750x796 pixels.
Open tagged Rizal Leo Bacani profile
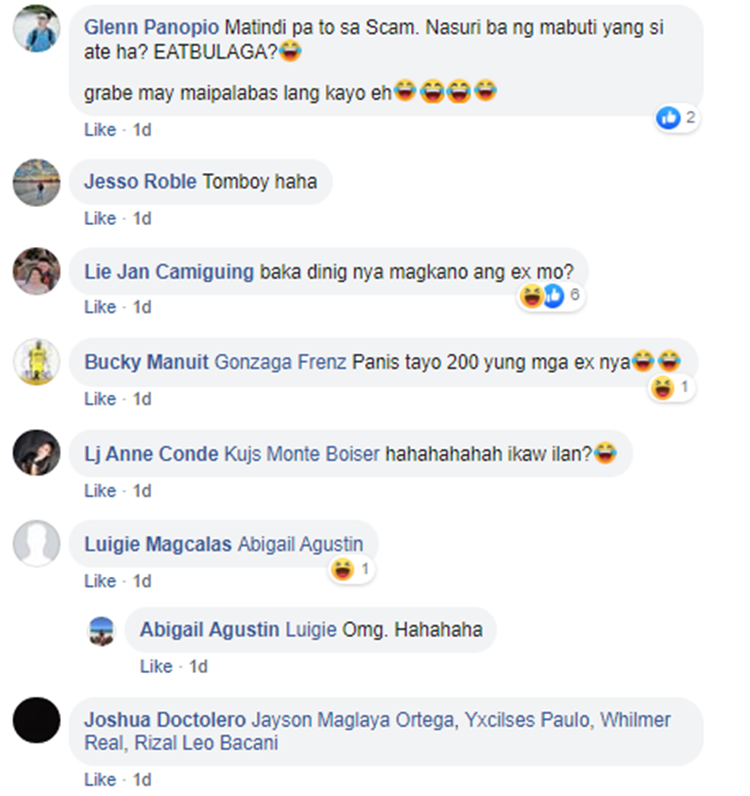[206, 743]
